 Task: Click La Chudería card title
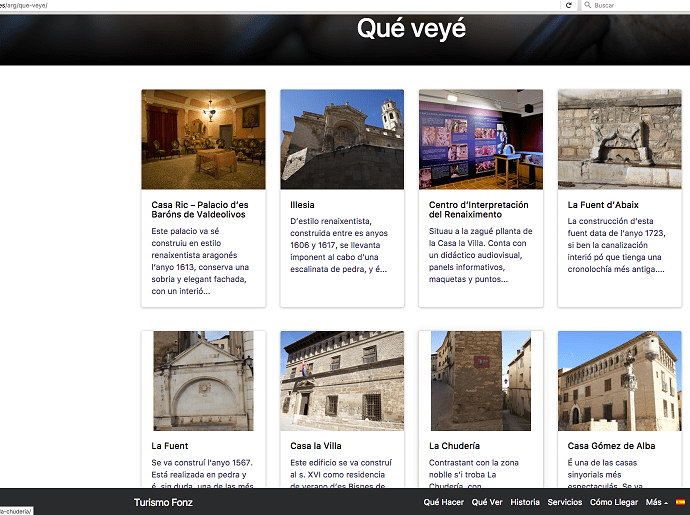point(454,446)
